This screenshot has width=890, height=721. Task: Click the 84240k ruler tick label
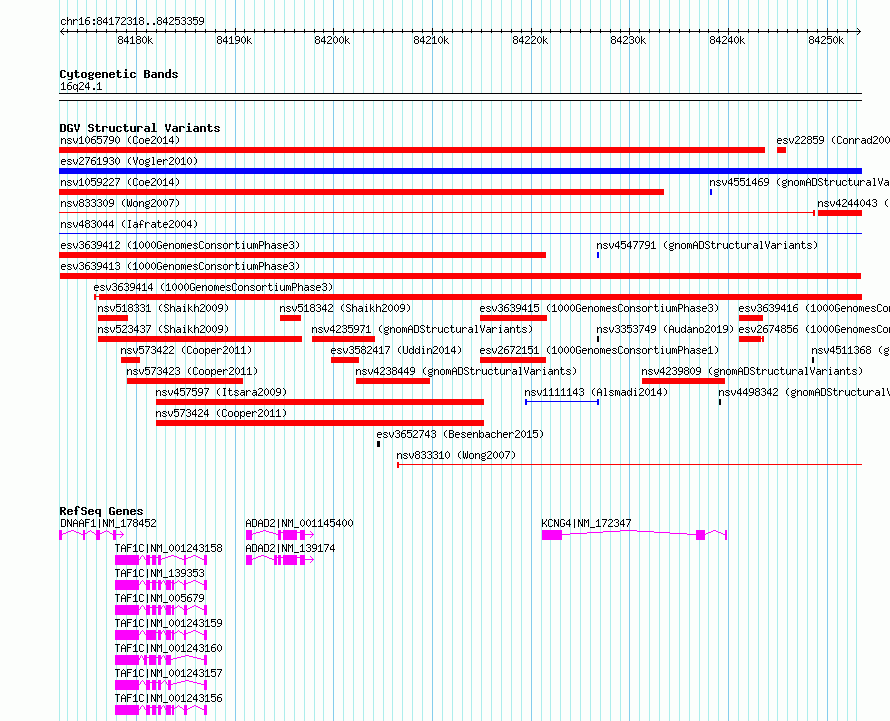(x=728, y=41)
